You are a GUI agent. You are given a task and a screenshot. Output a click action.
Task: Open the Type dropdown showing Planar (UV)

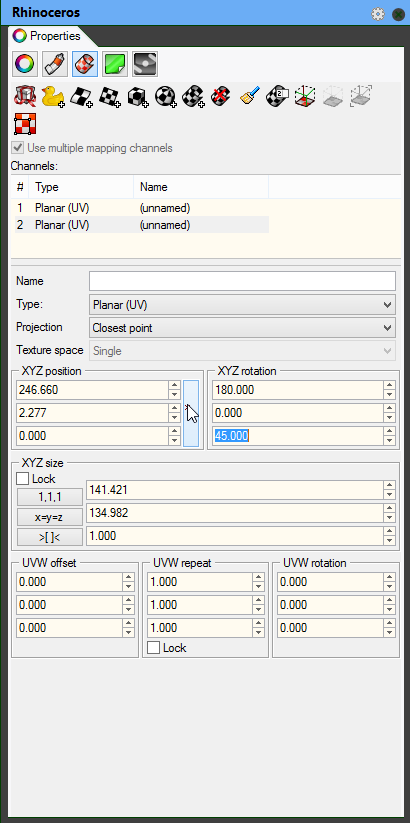pos(242,304)
